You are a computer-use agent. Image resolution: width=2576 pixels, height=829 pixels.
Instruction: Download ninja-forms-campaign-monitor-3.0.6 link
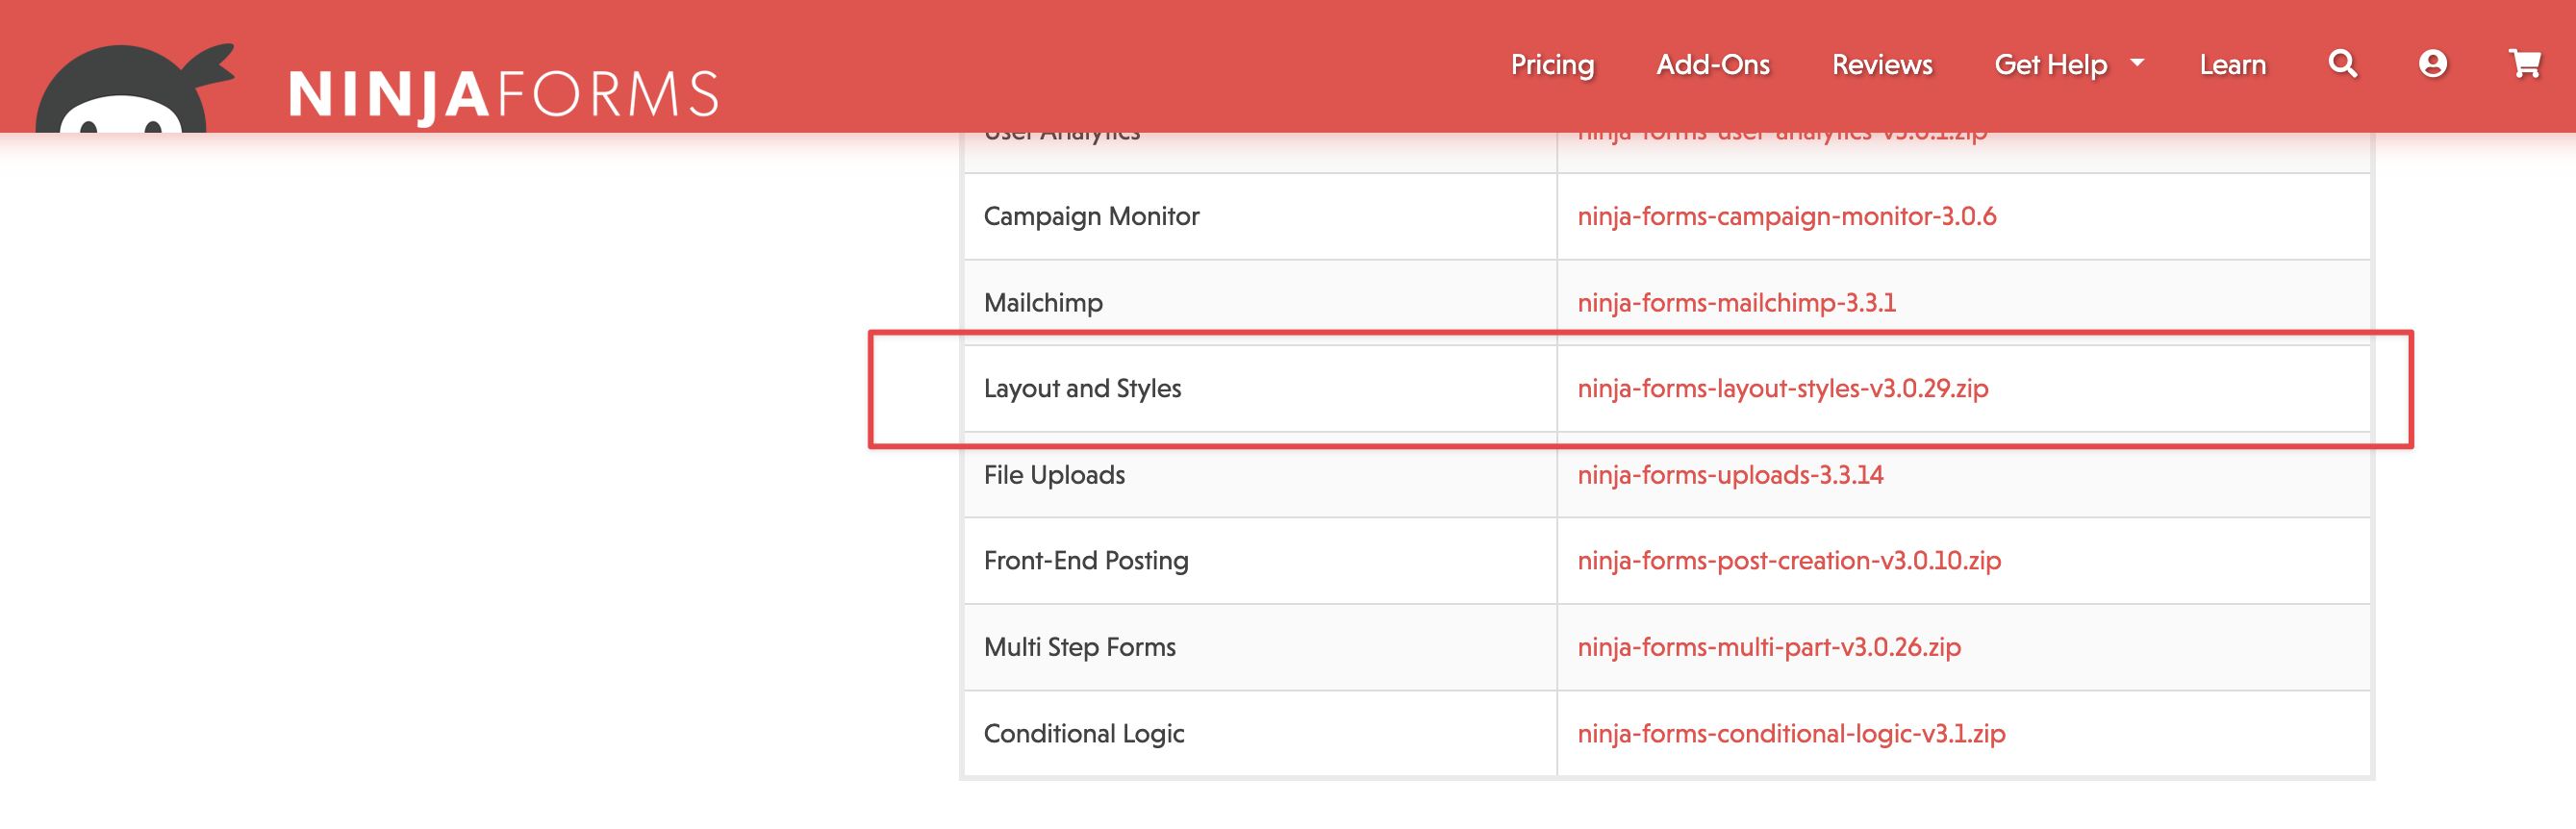click(1786, 216)
